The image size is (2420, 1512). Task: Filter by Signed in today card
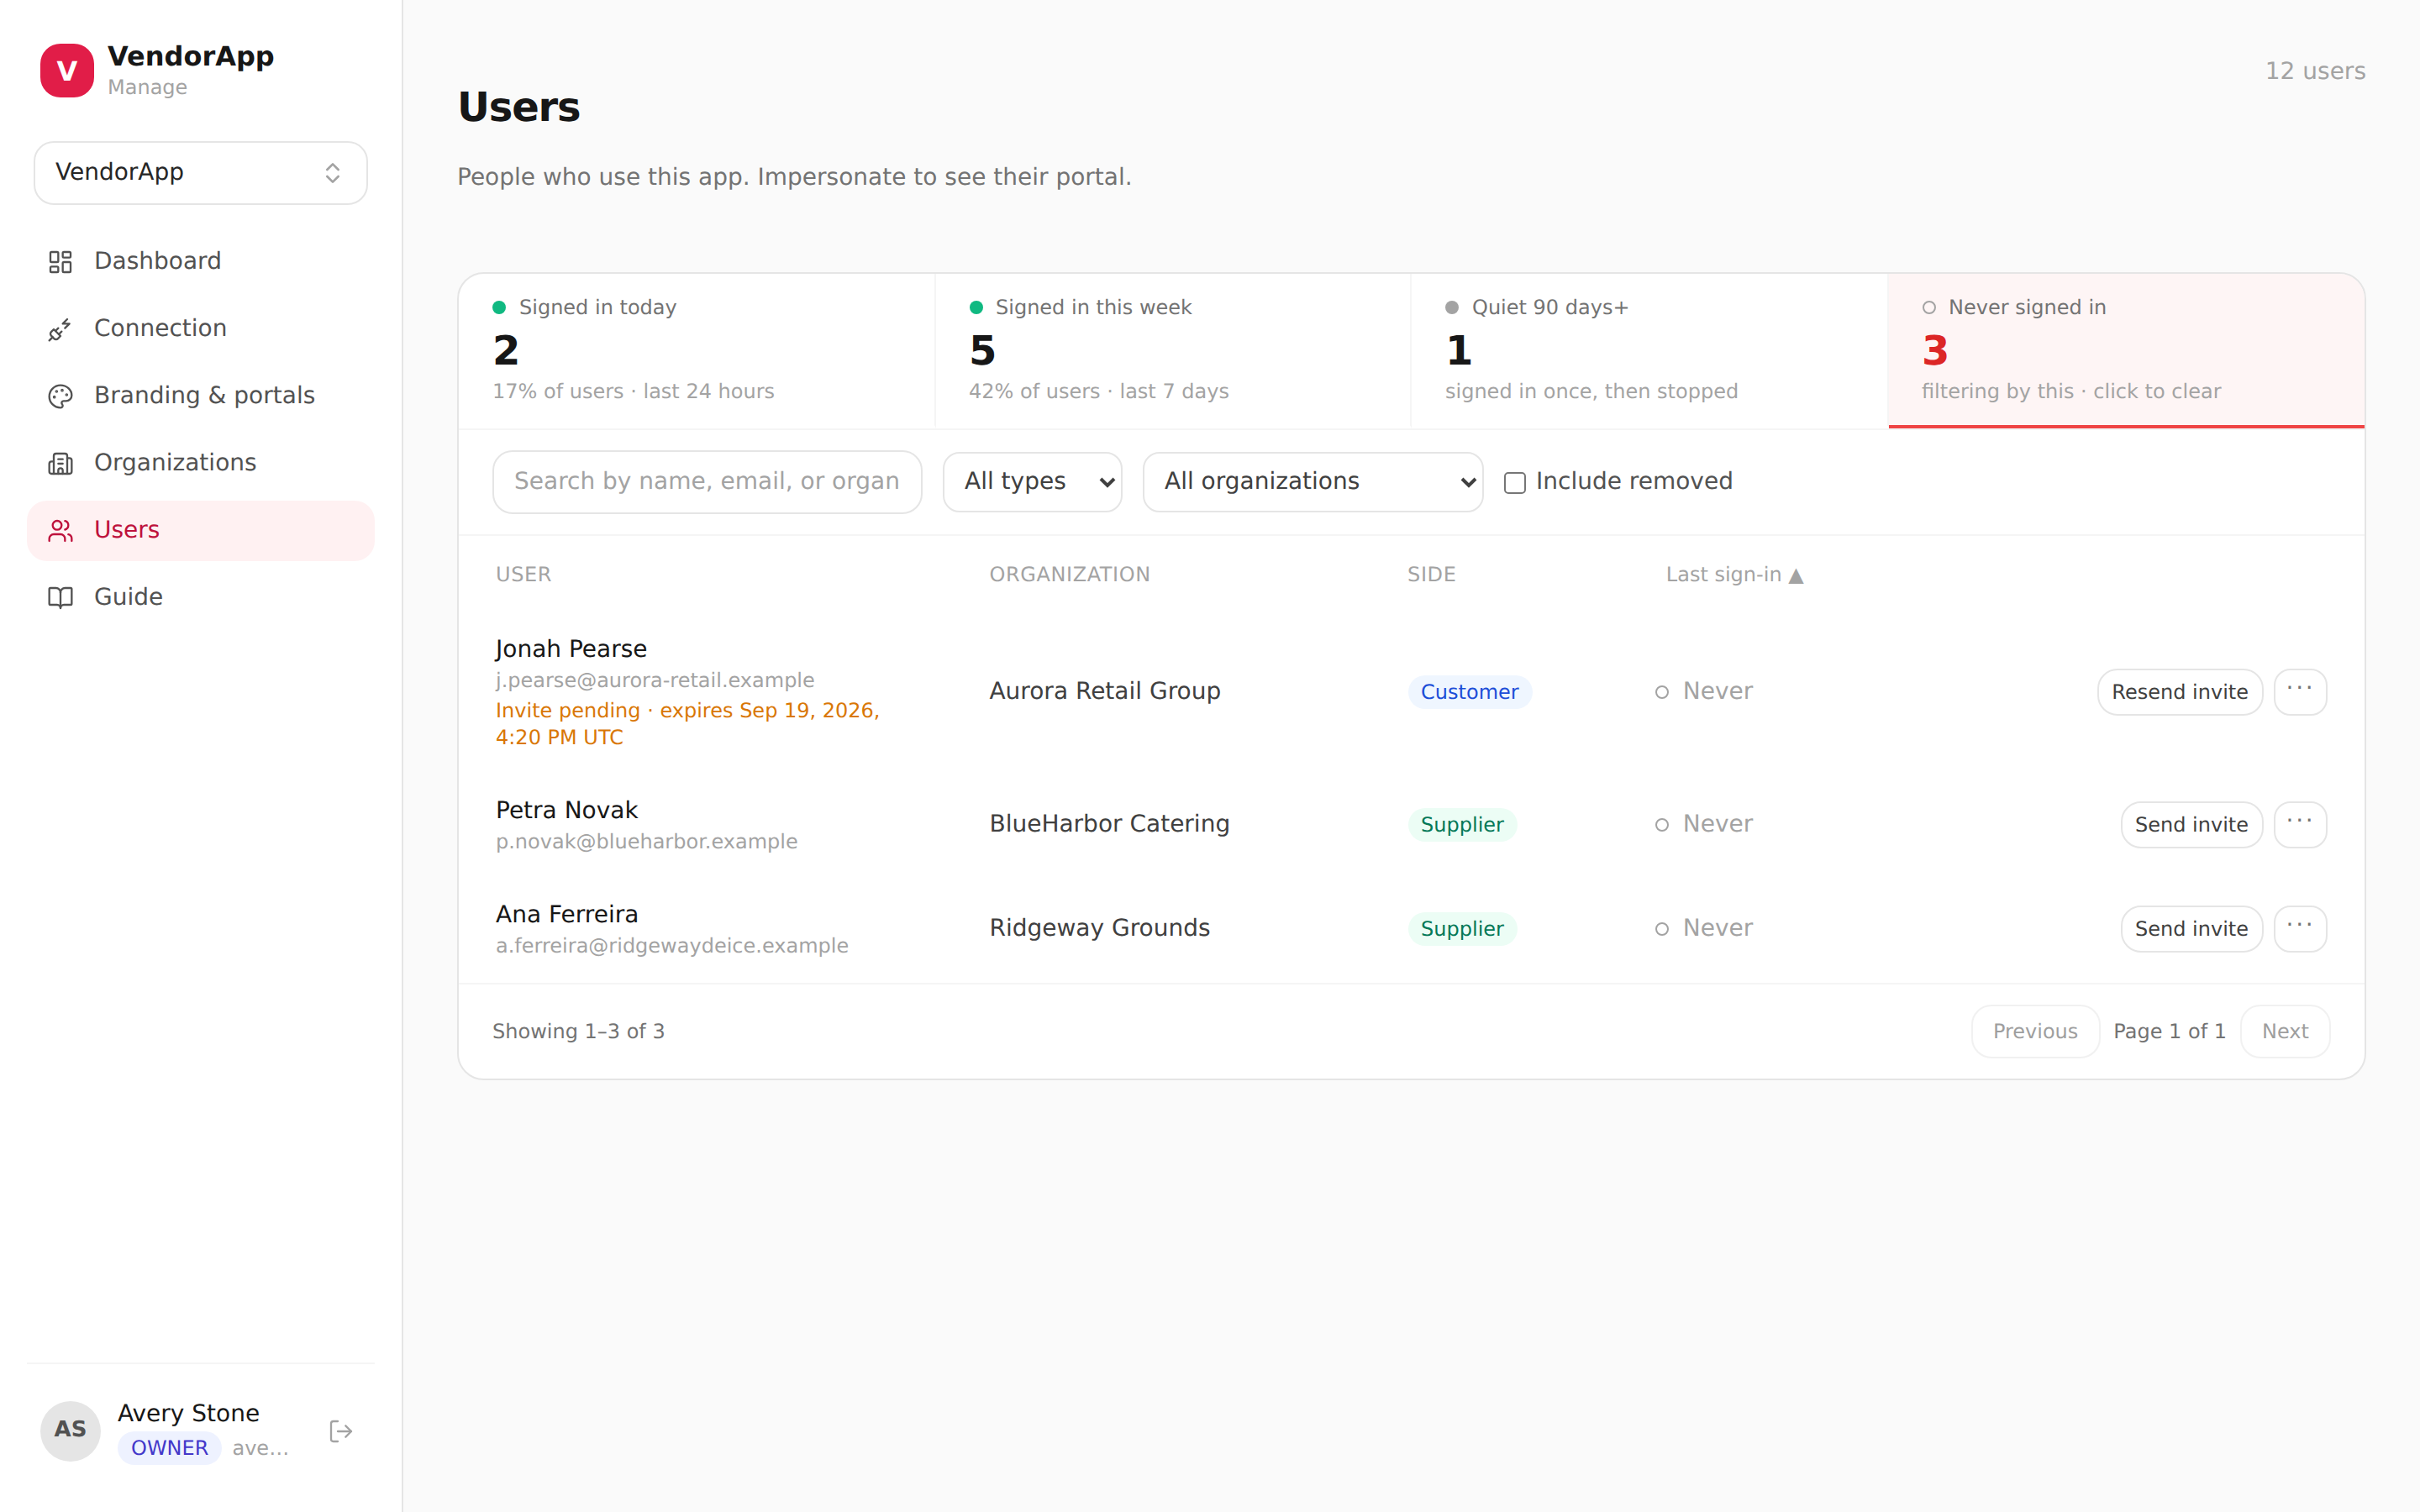point(697,351)
